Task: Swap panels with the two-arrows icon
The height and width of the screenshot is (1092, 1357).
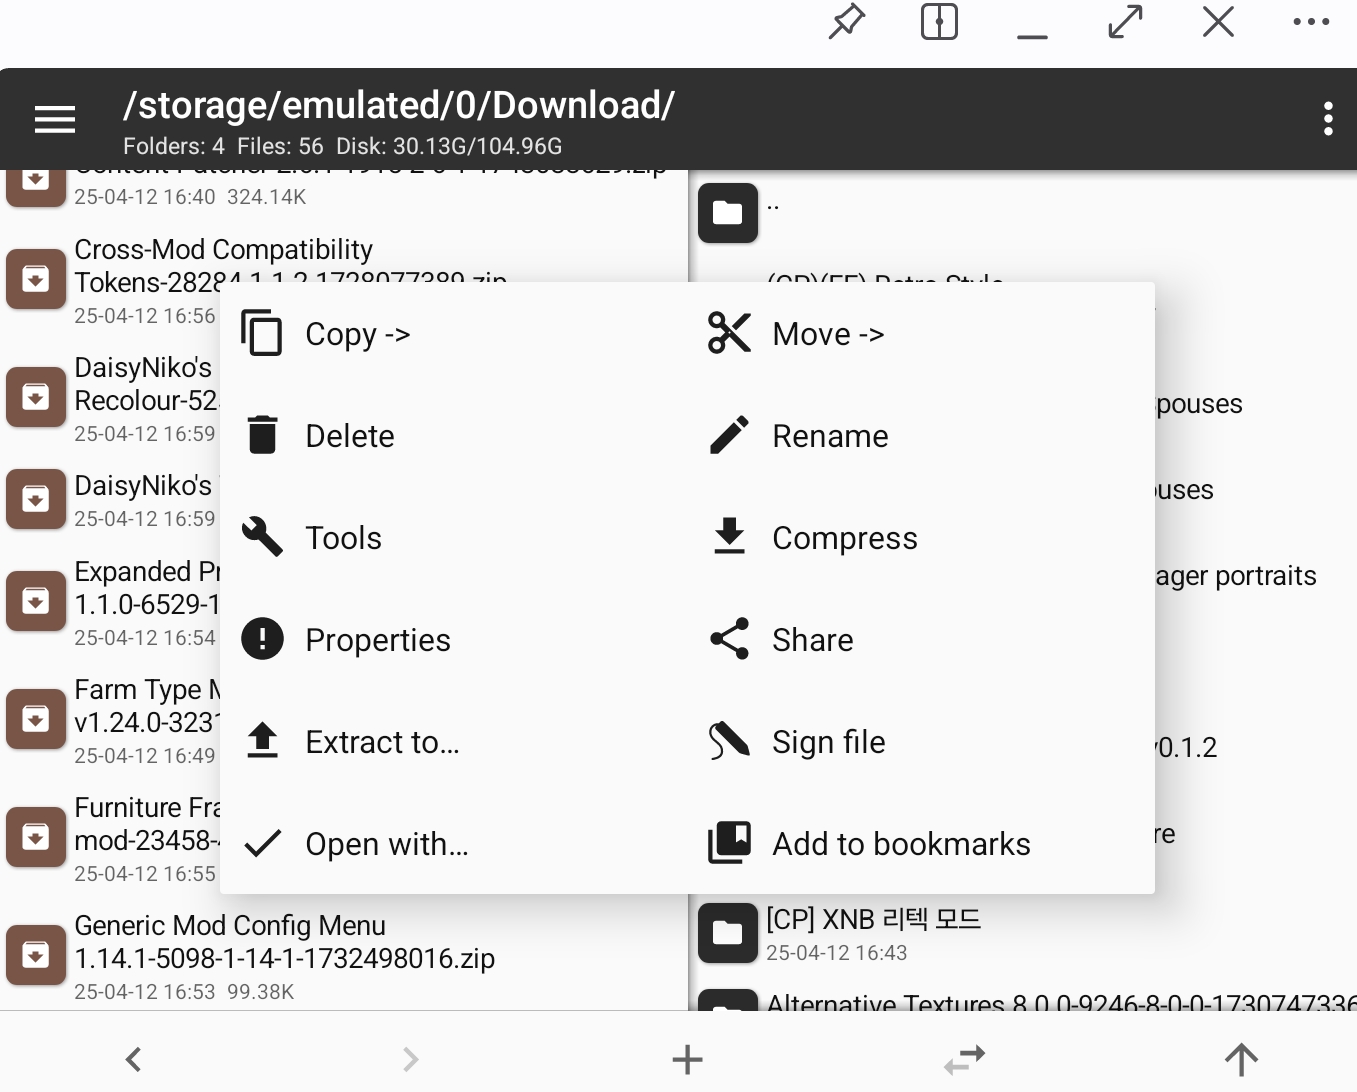Action: coord(965,1059)
